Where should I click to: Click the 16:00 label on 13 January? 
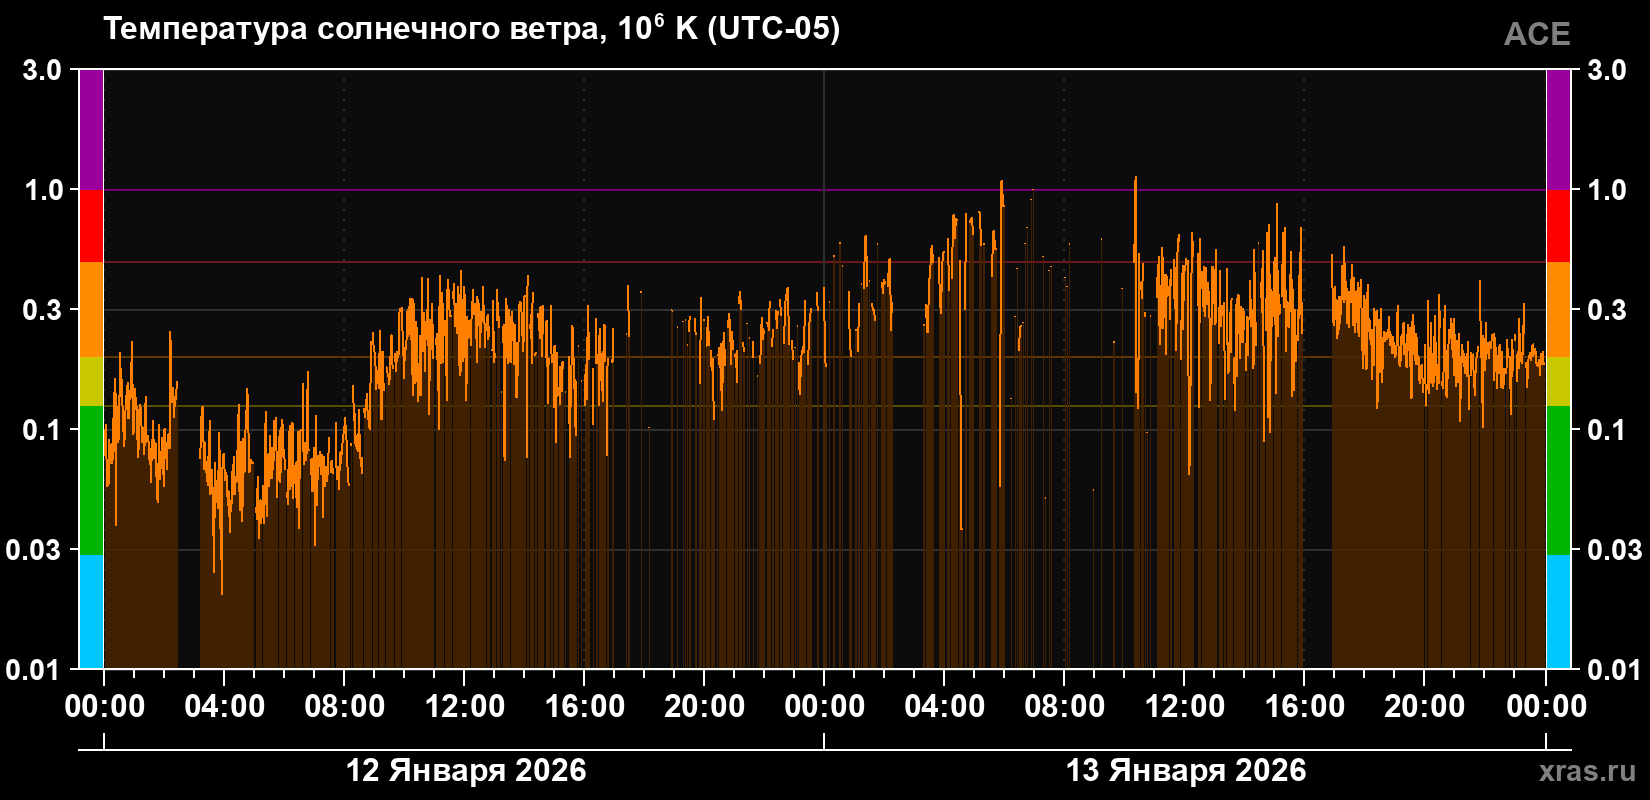coord(1304,707)
